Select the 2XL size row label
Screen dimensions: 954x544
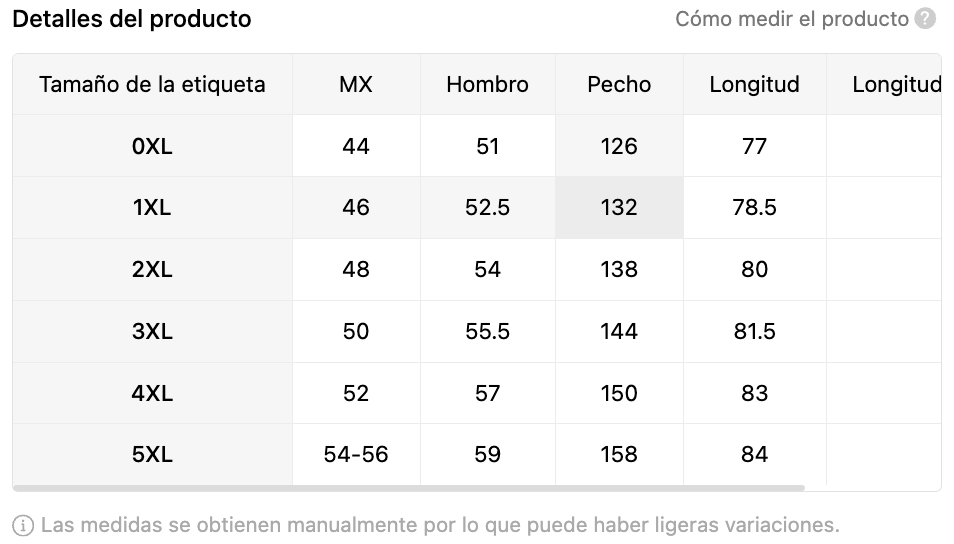pos(152,270)
